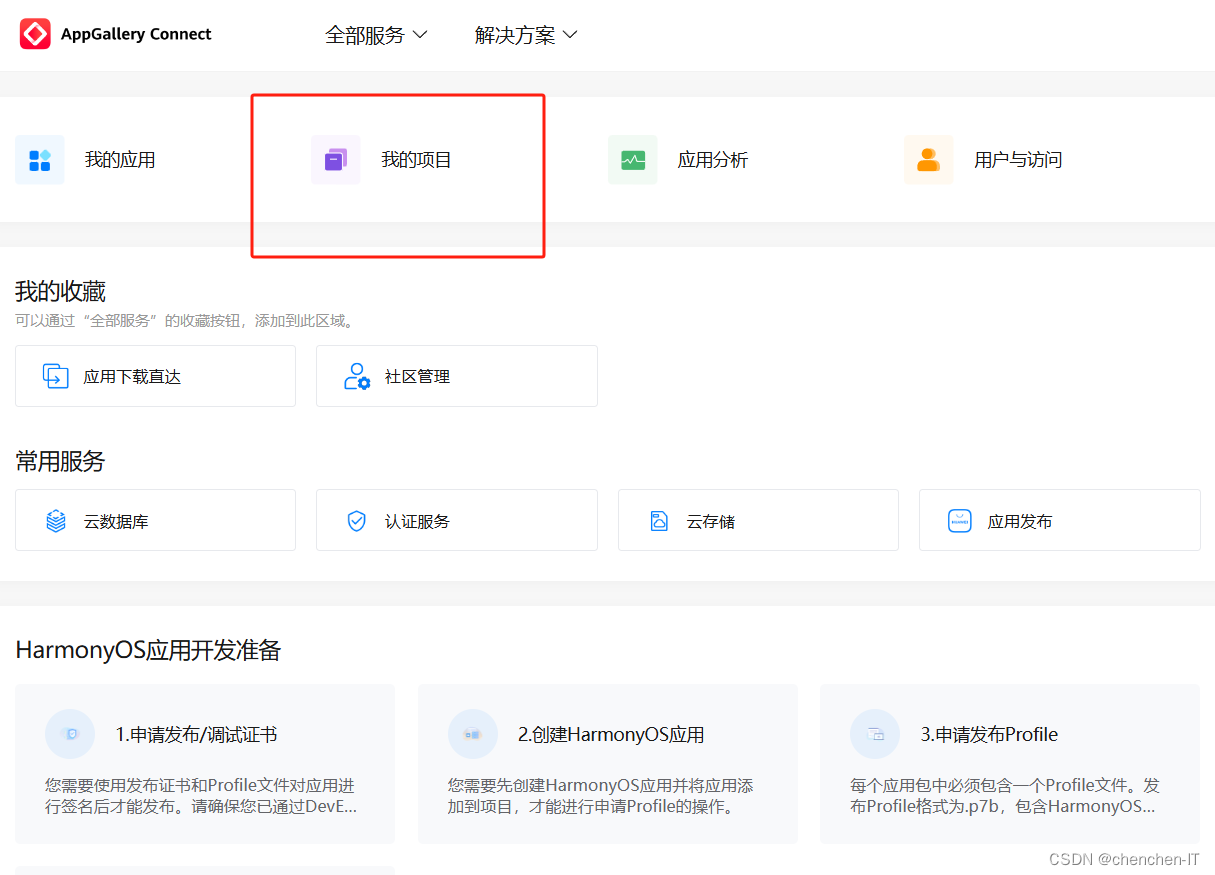Click the 社区管理 user-gear icon

pos(357,376)
